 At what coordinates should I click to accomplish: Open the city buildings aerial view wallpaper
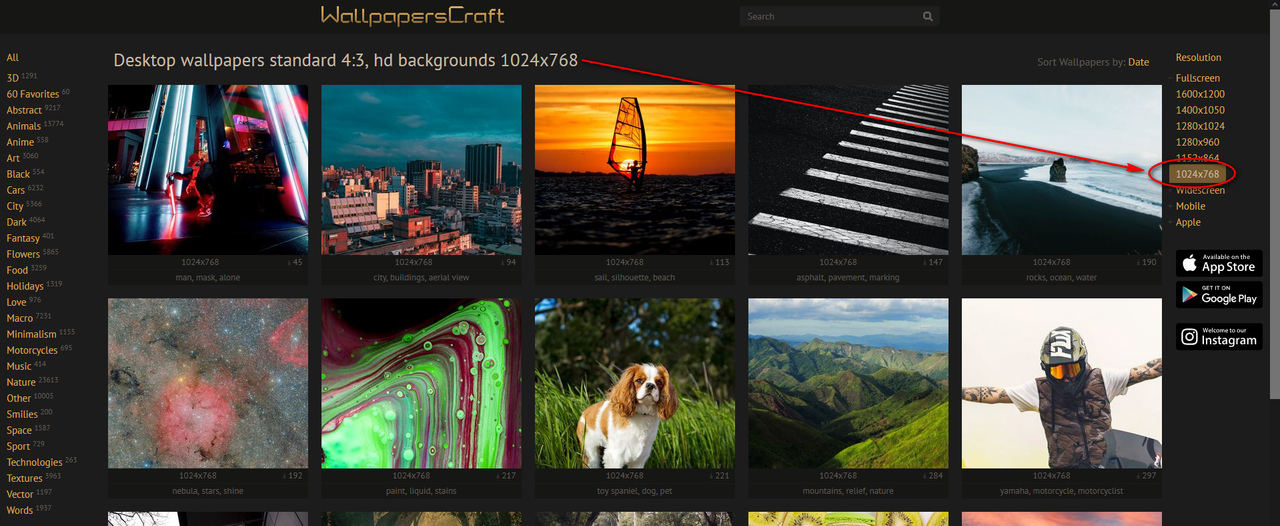pos(421,170)
